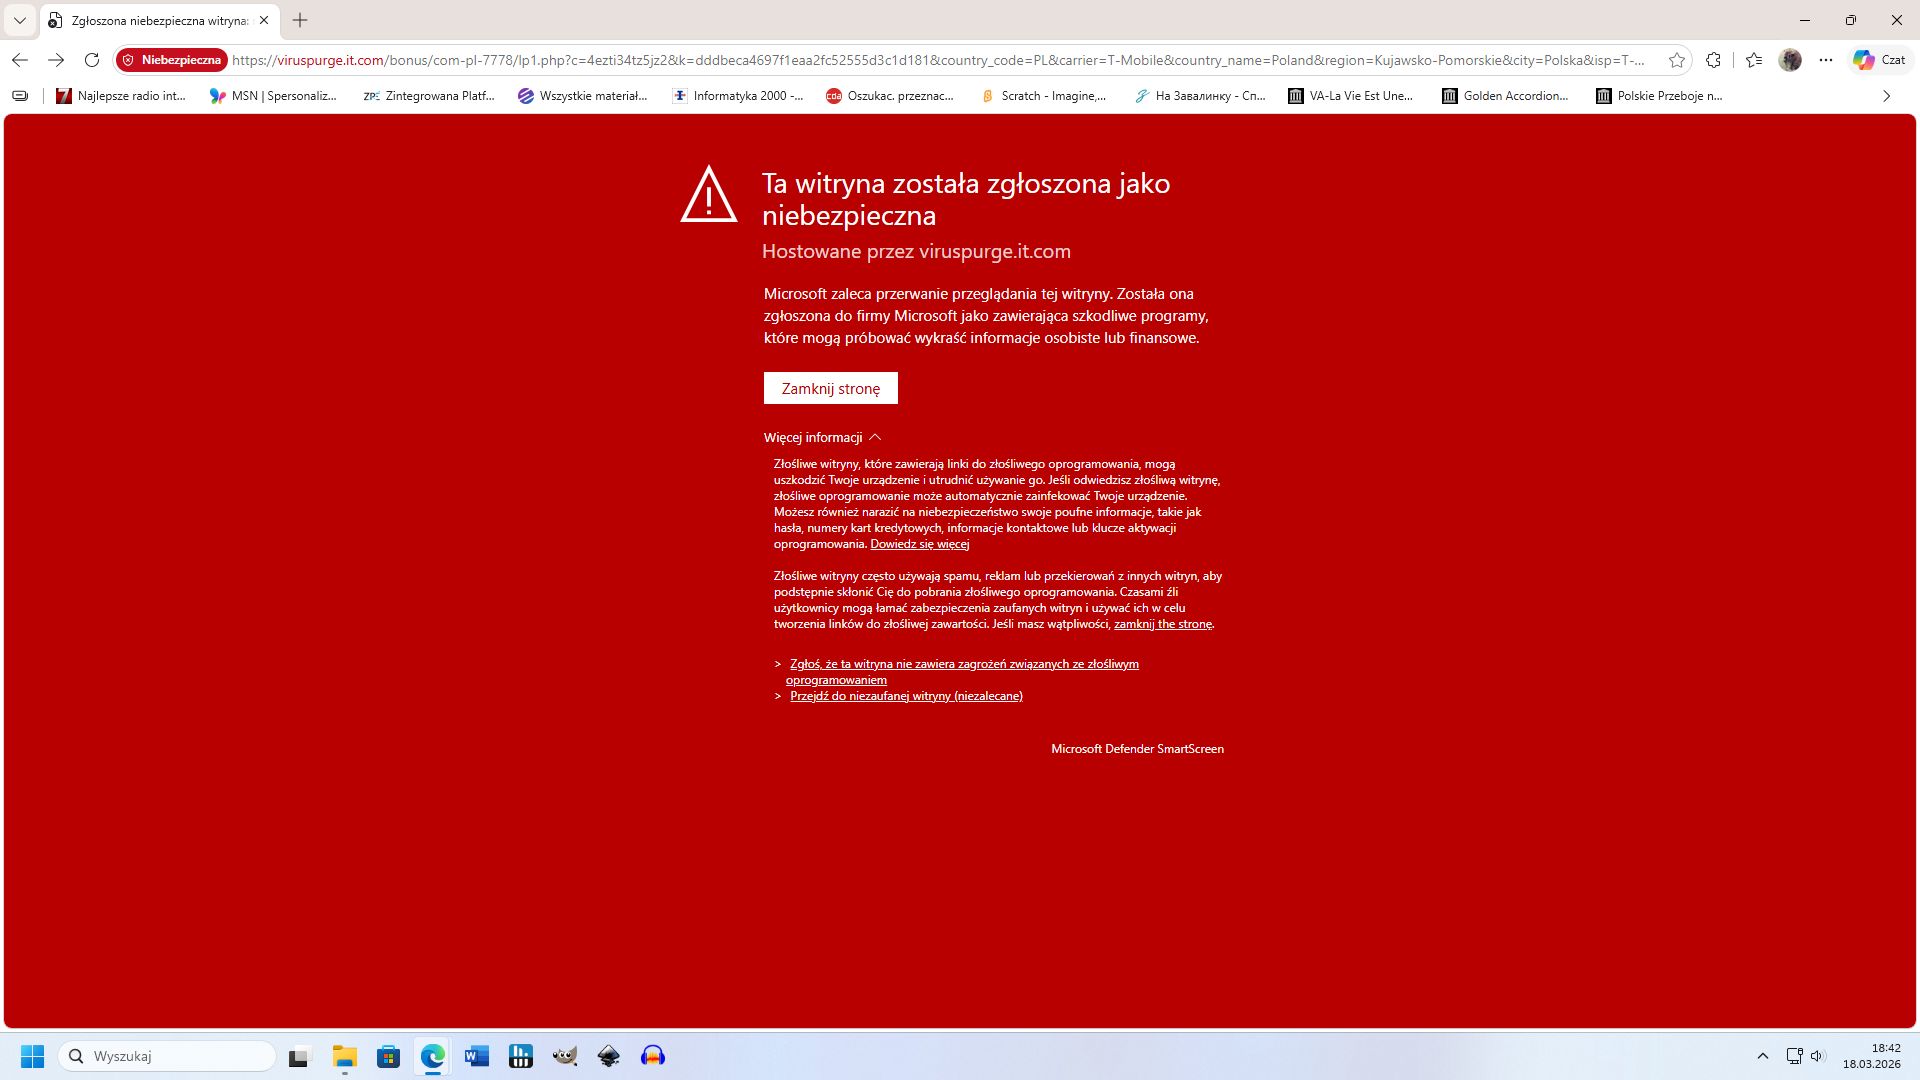
Task: Open the Favorites list icon
Action: point(1754,60)
